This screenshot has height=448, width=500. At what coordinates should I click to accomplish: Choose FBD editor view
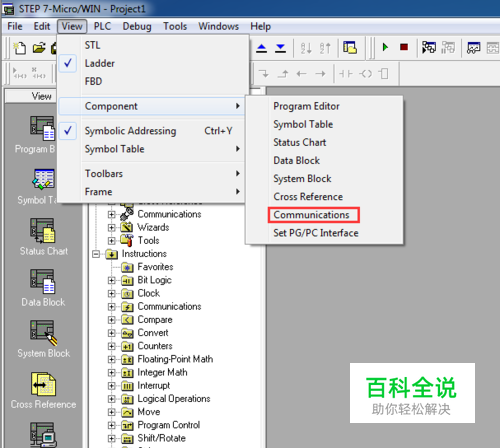tap(153, 81)
